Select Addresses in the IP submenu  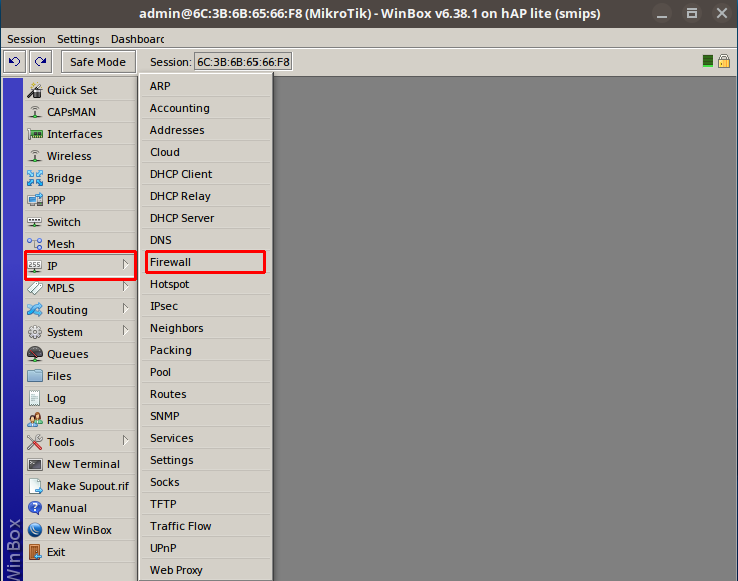[x=206, y=130]
